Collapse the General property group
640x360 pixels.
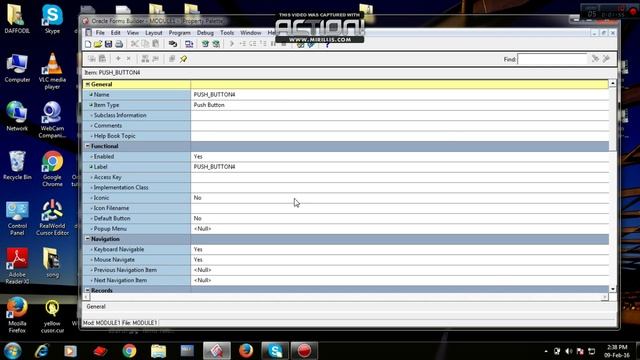tap(87, 84)
